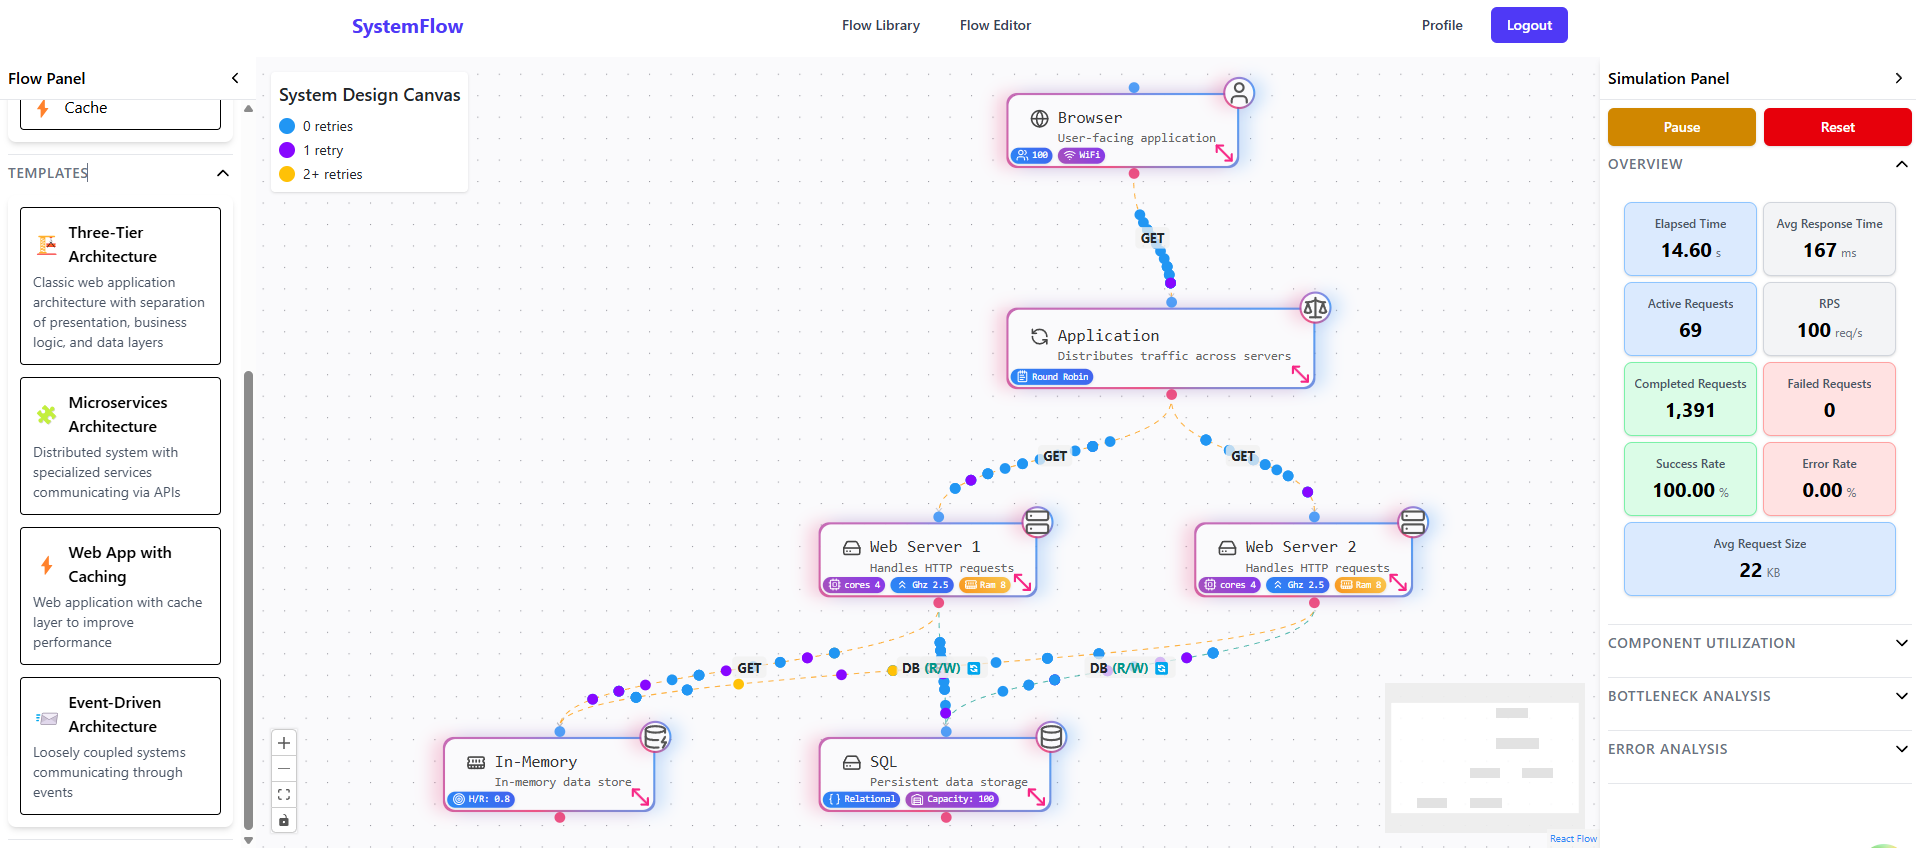Click the SQL database cylinder icon
The image size is (1916, 848).
[1051, 737]
